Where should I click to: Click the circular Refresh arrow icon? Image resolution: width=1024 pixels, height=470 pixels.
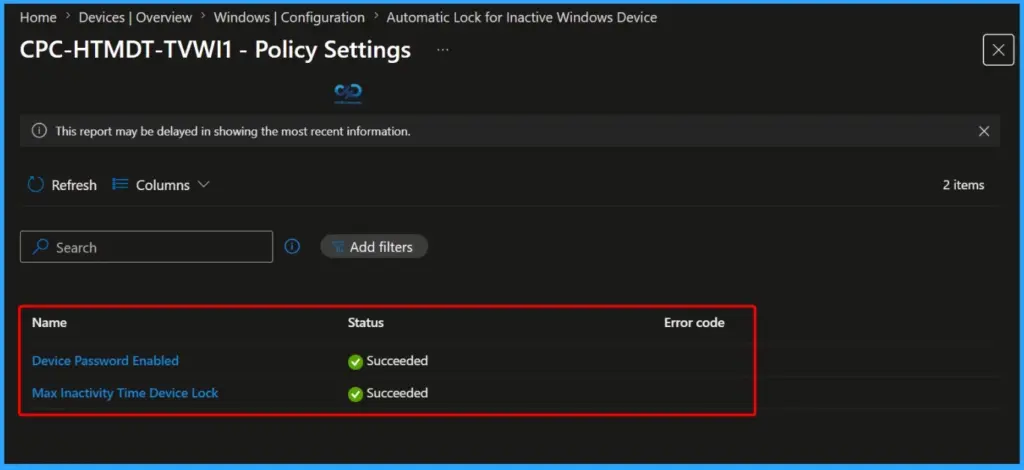tap(35, 185)
